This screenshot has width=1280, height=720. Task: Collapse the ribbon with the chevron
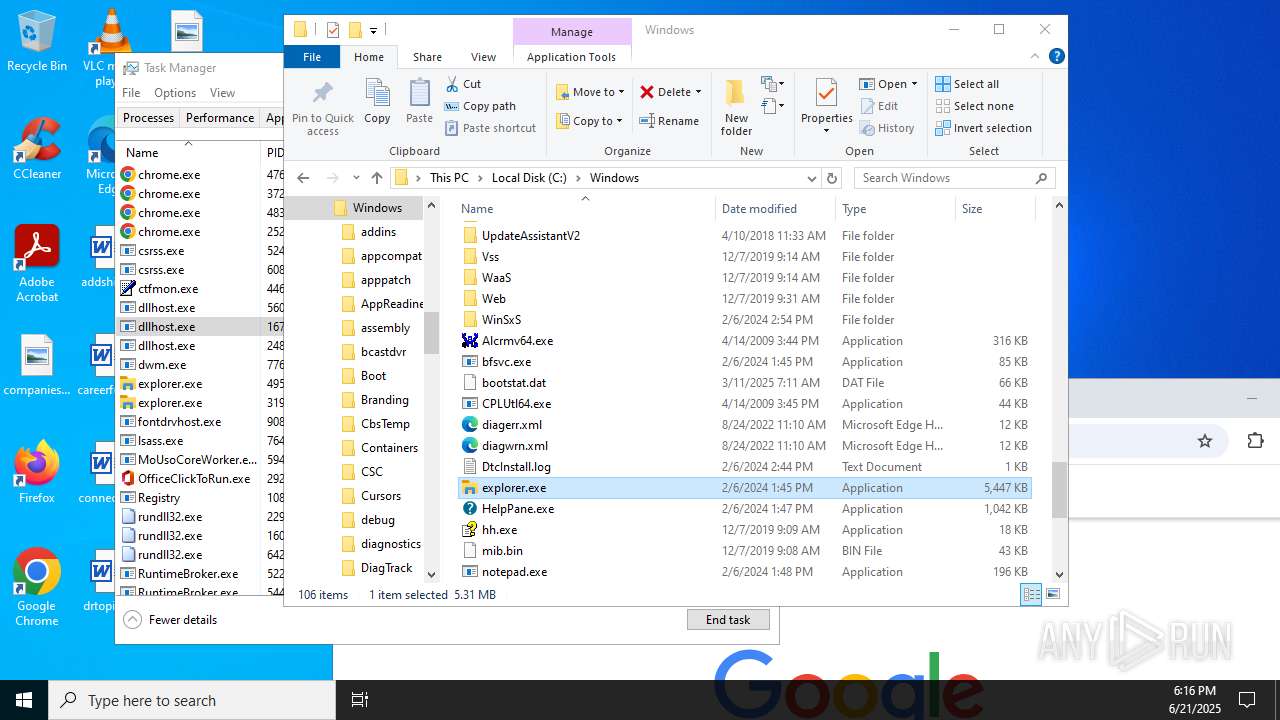point(1037,57)
